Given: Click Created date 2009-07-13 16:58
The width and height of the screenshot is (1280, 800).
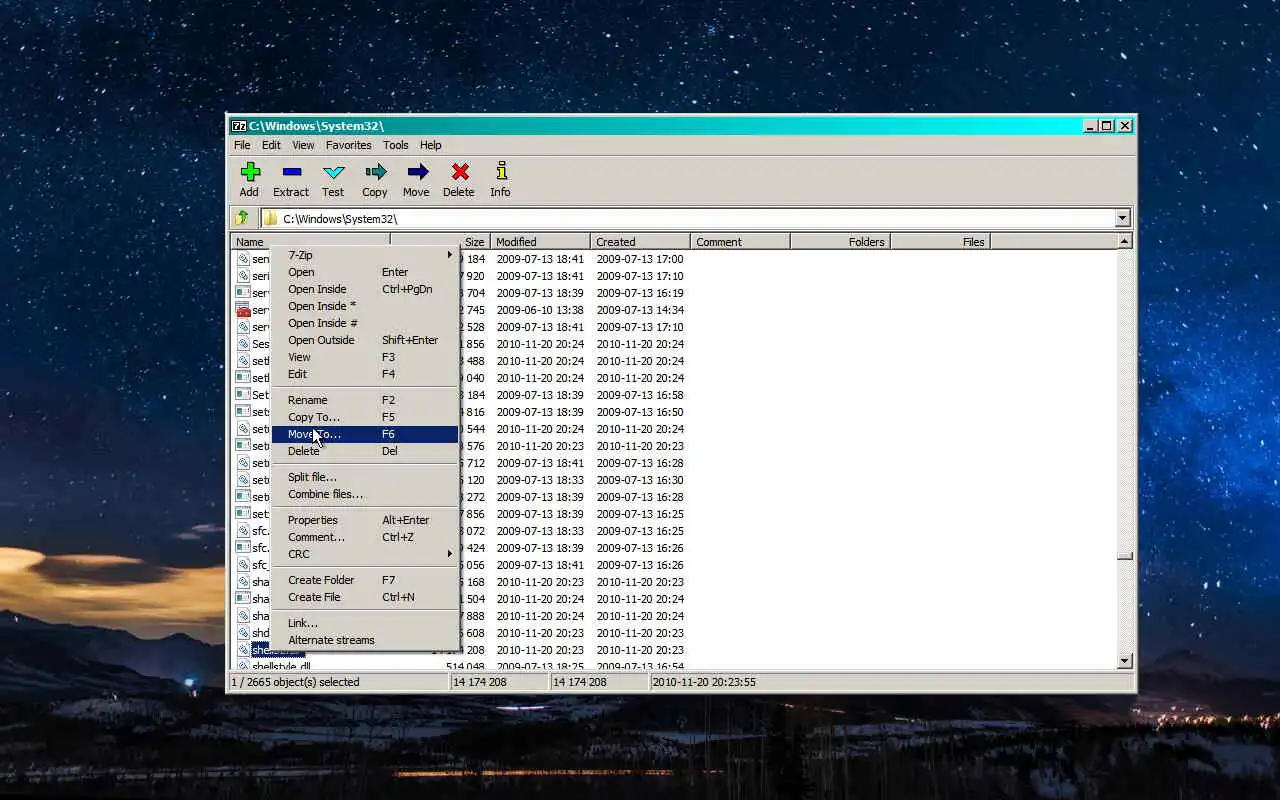Looking at the screenshot, I should (x=640, y=395).
